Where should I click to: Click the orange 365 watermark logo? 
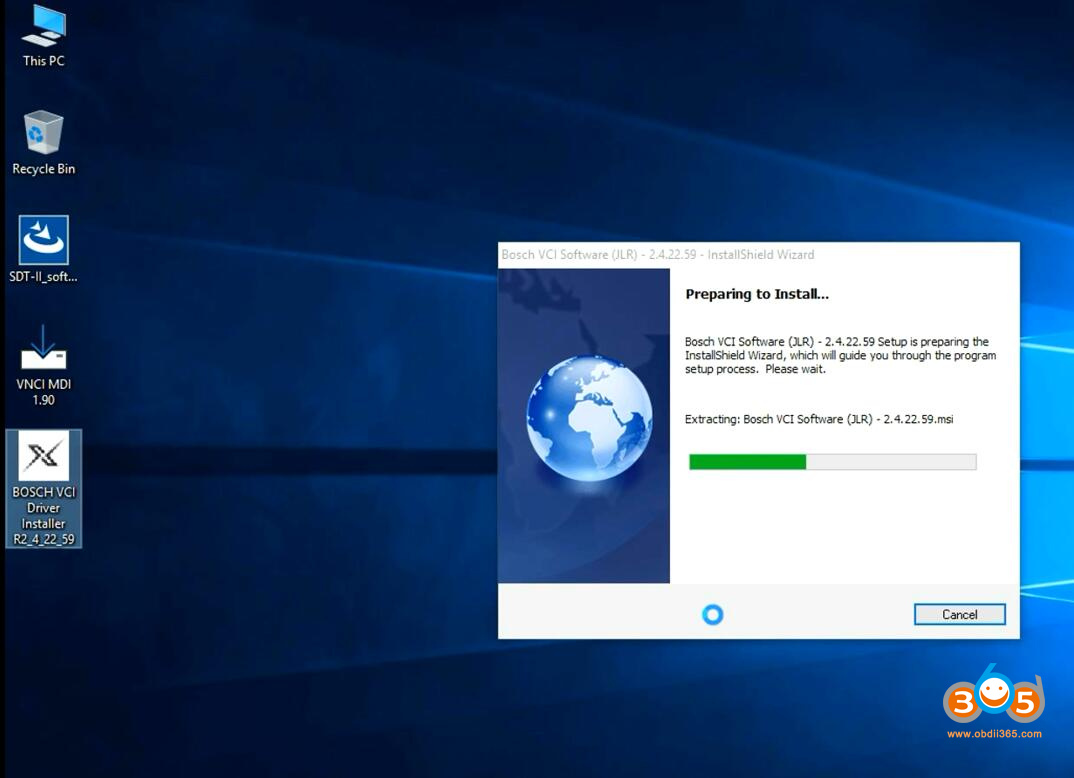[993, 700]
